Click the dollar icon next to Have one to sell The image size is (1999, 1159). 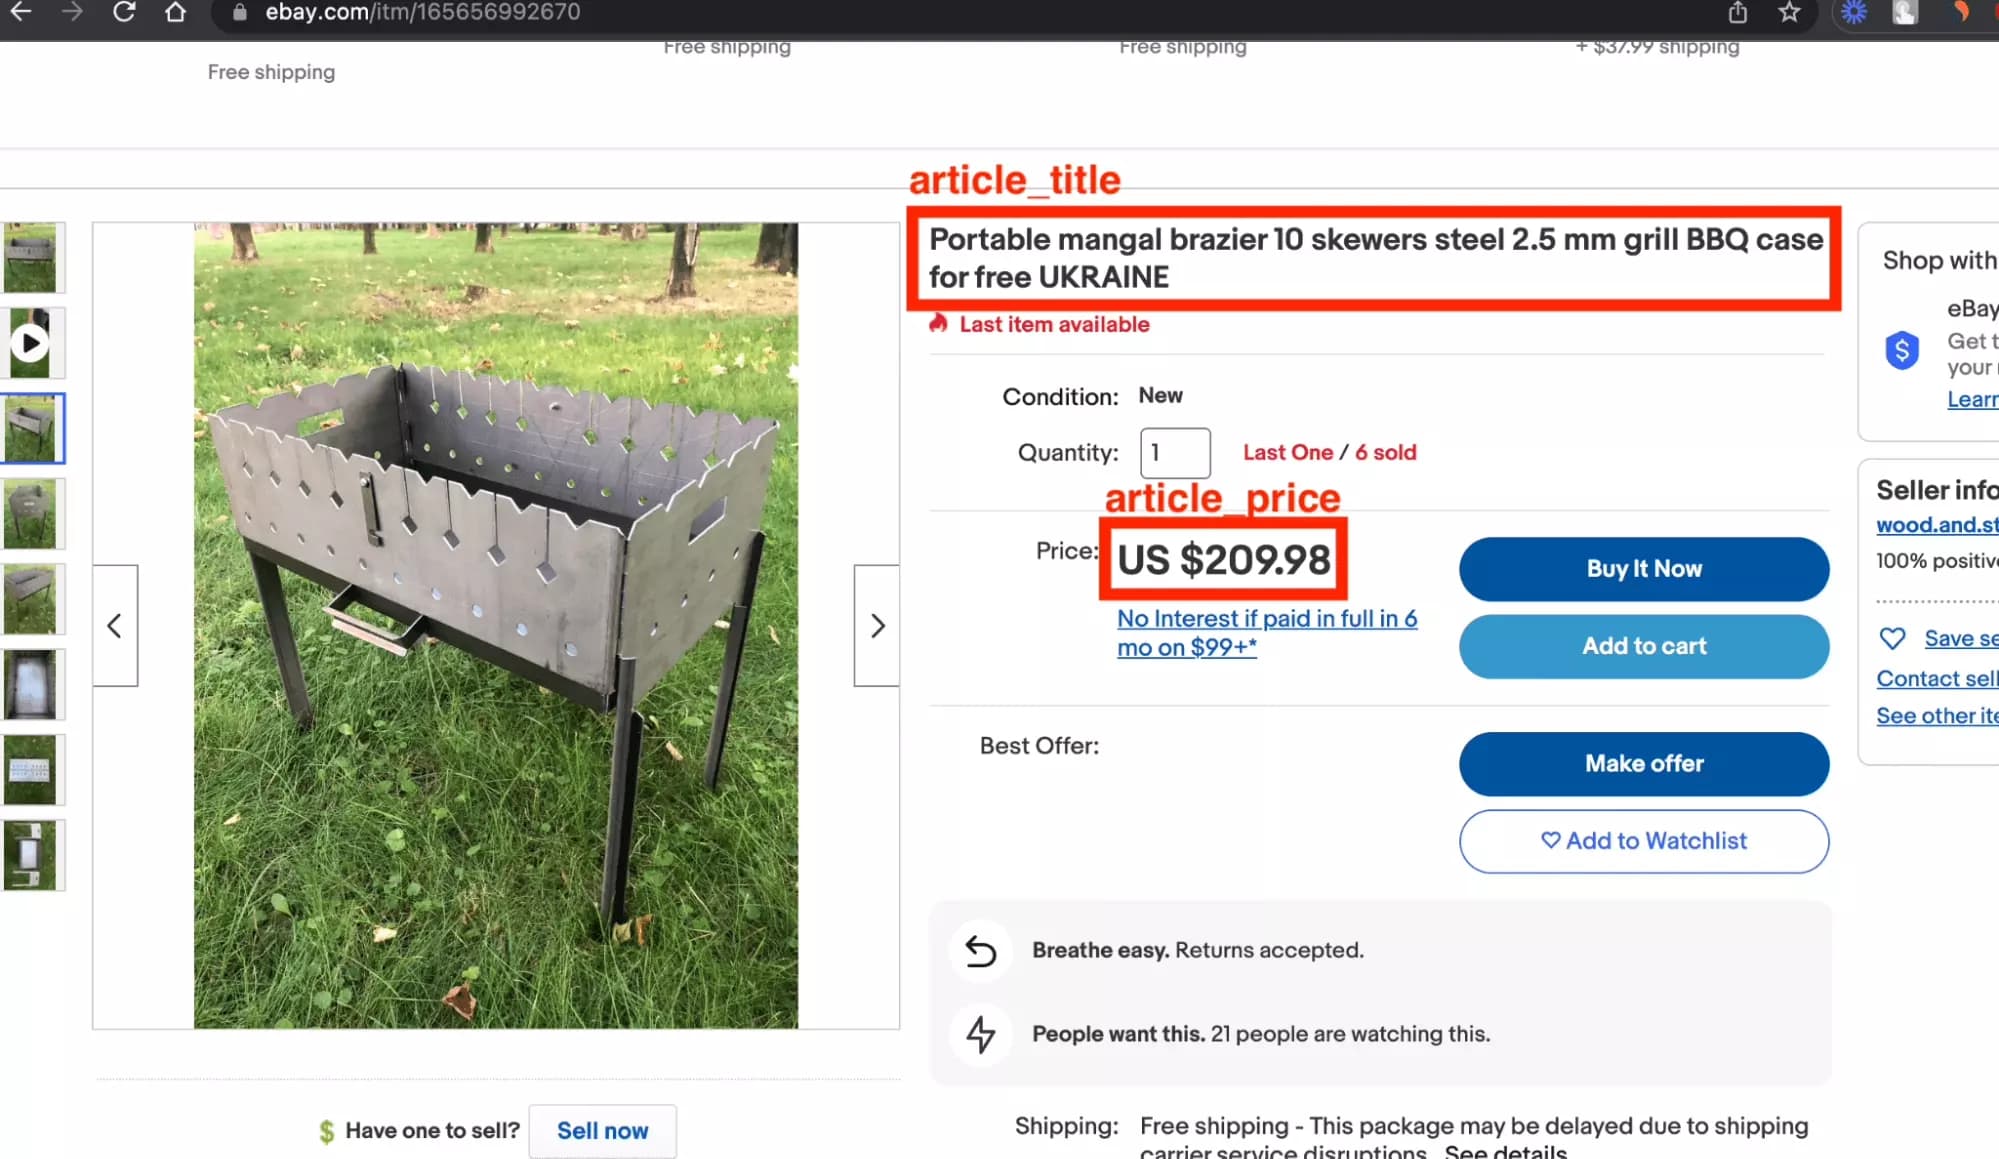point(326,1130)
